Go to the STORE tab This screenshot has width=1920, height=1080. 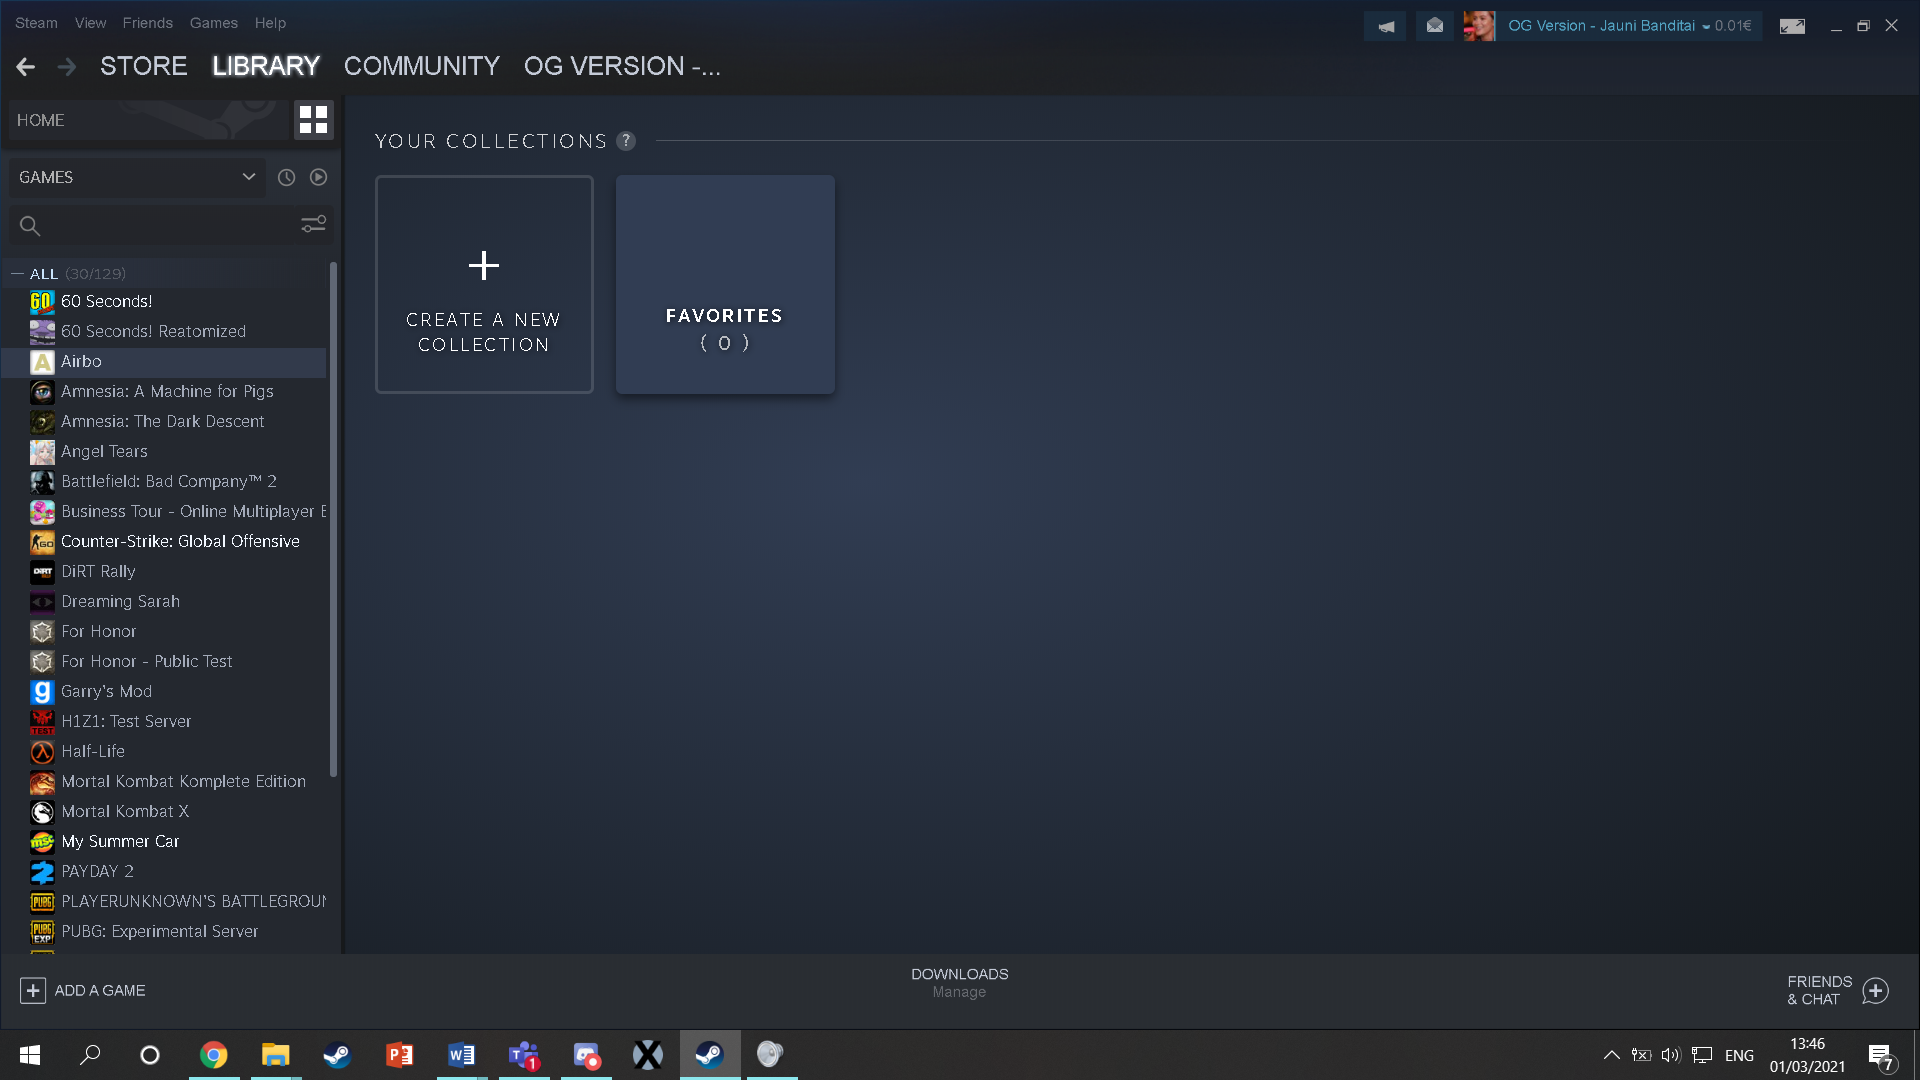click(x=144, y=66)
